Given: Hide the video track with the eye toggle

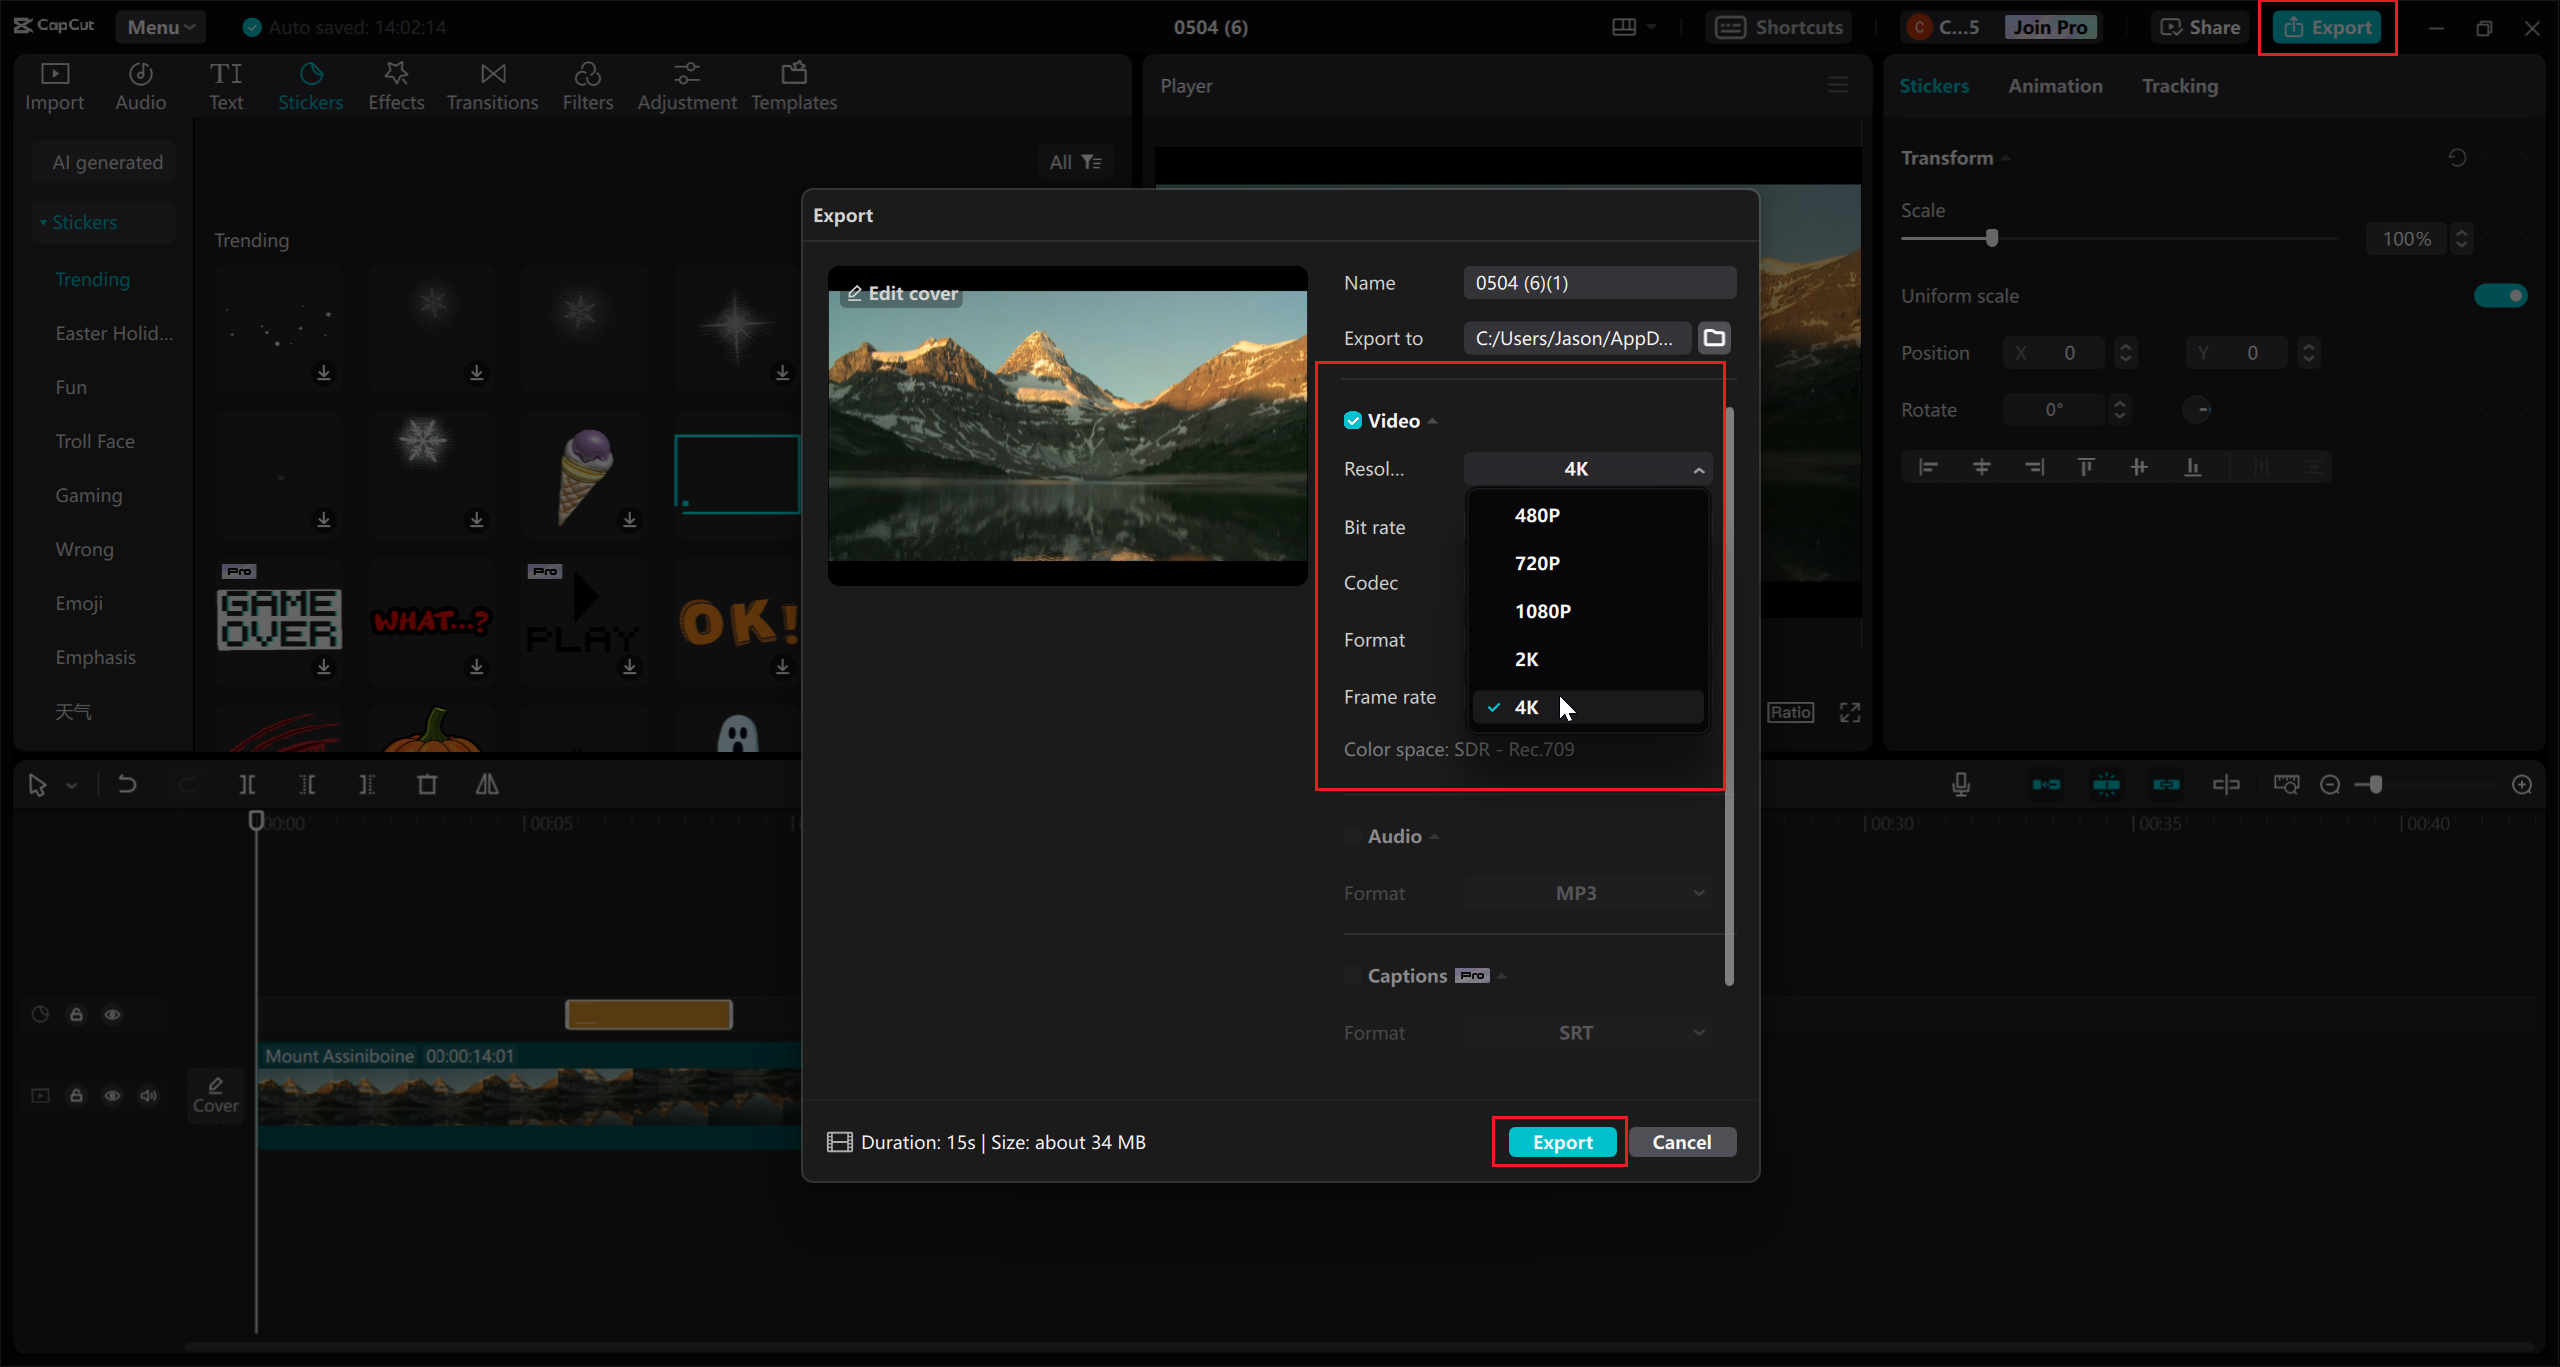Looking at the screenshot, I should pos(112,1096).
